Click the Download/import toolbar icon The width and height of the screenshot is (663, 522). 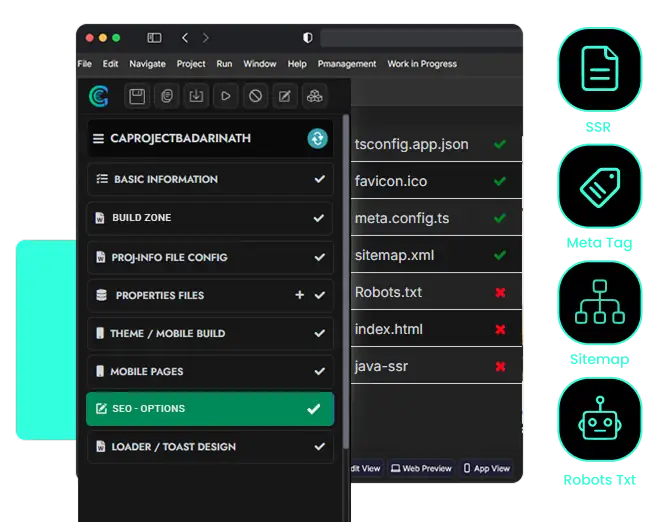click(x=196, y=96)
